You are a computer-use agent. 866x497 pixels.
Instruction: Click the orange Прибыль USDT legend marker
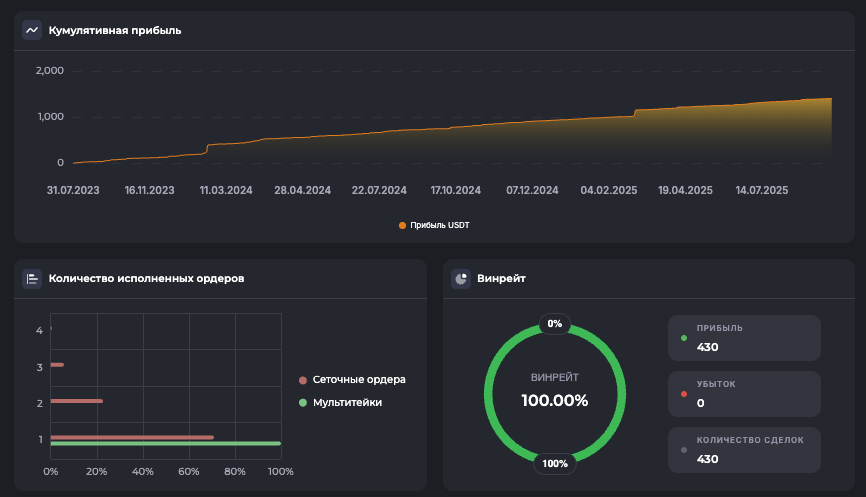(403, 226)
